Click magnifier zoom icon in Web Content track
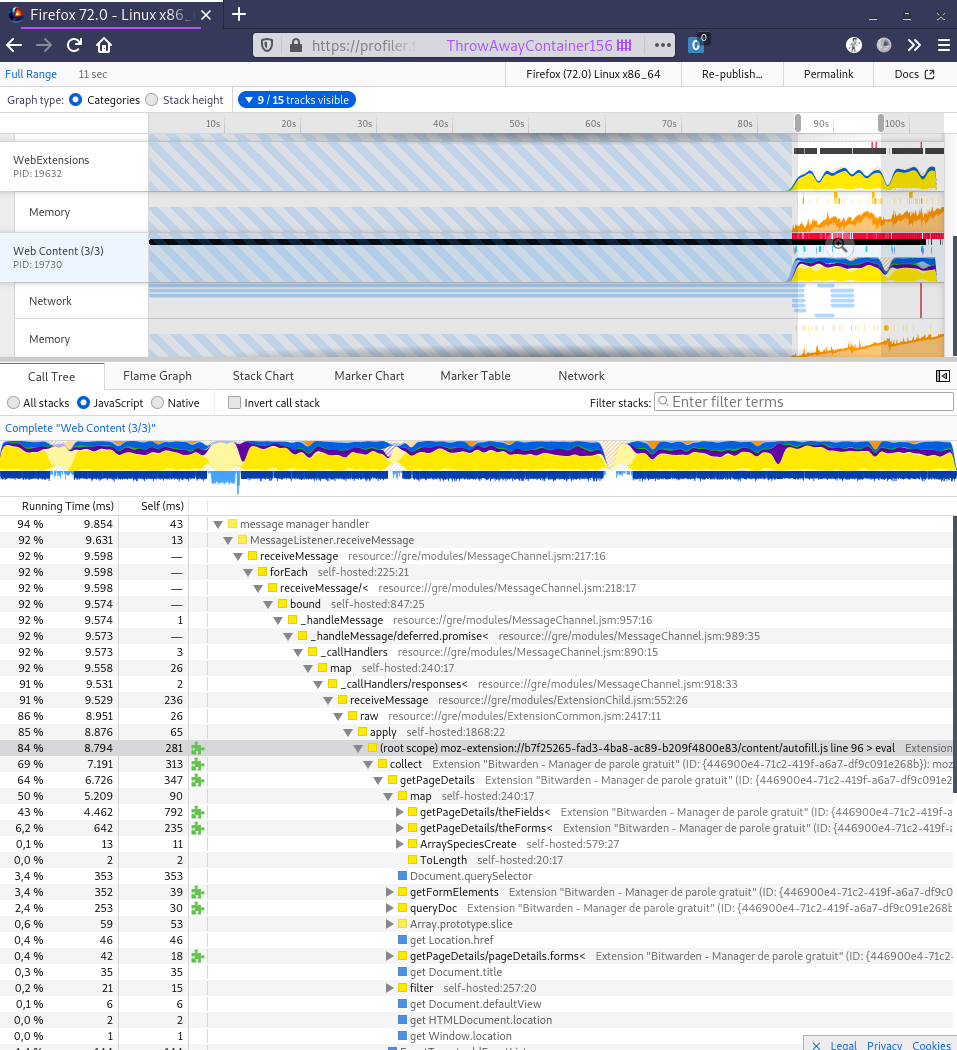This screenshot has width=957, height=1050. point(840,246)
